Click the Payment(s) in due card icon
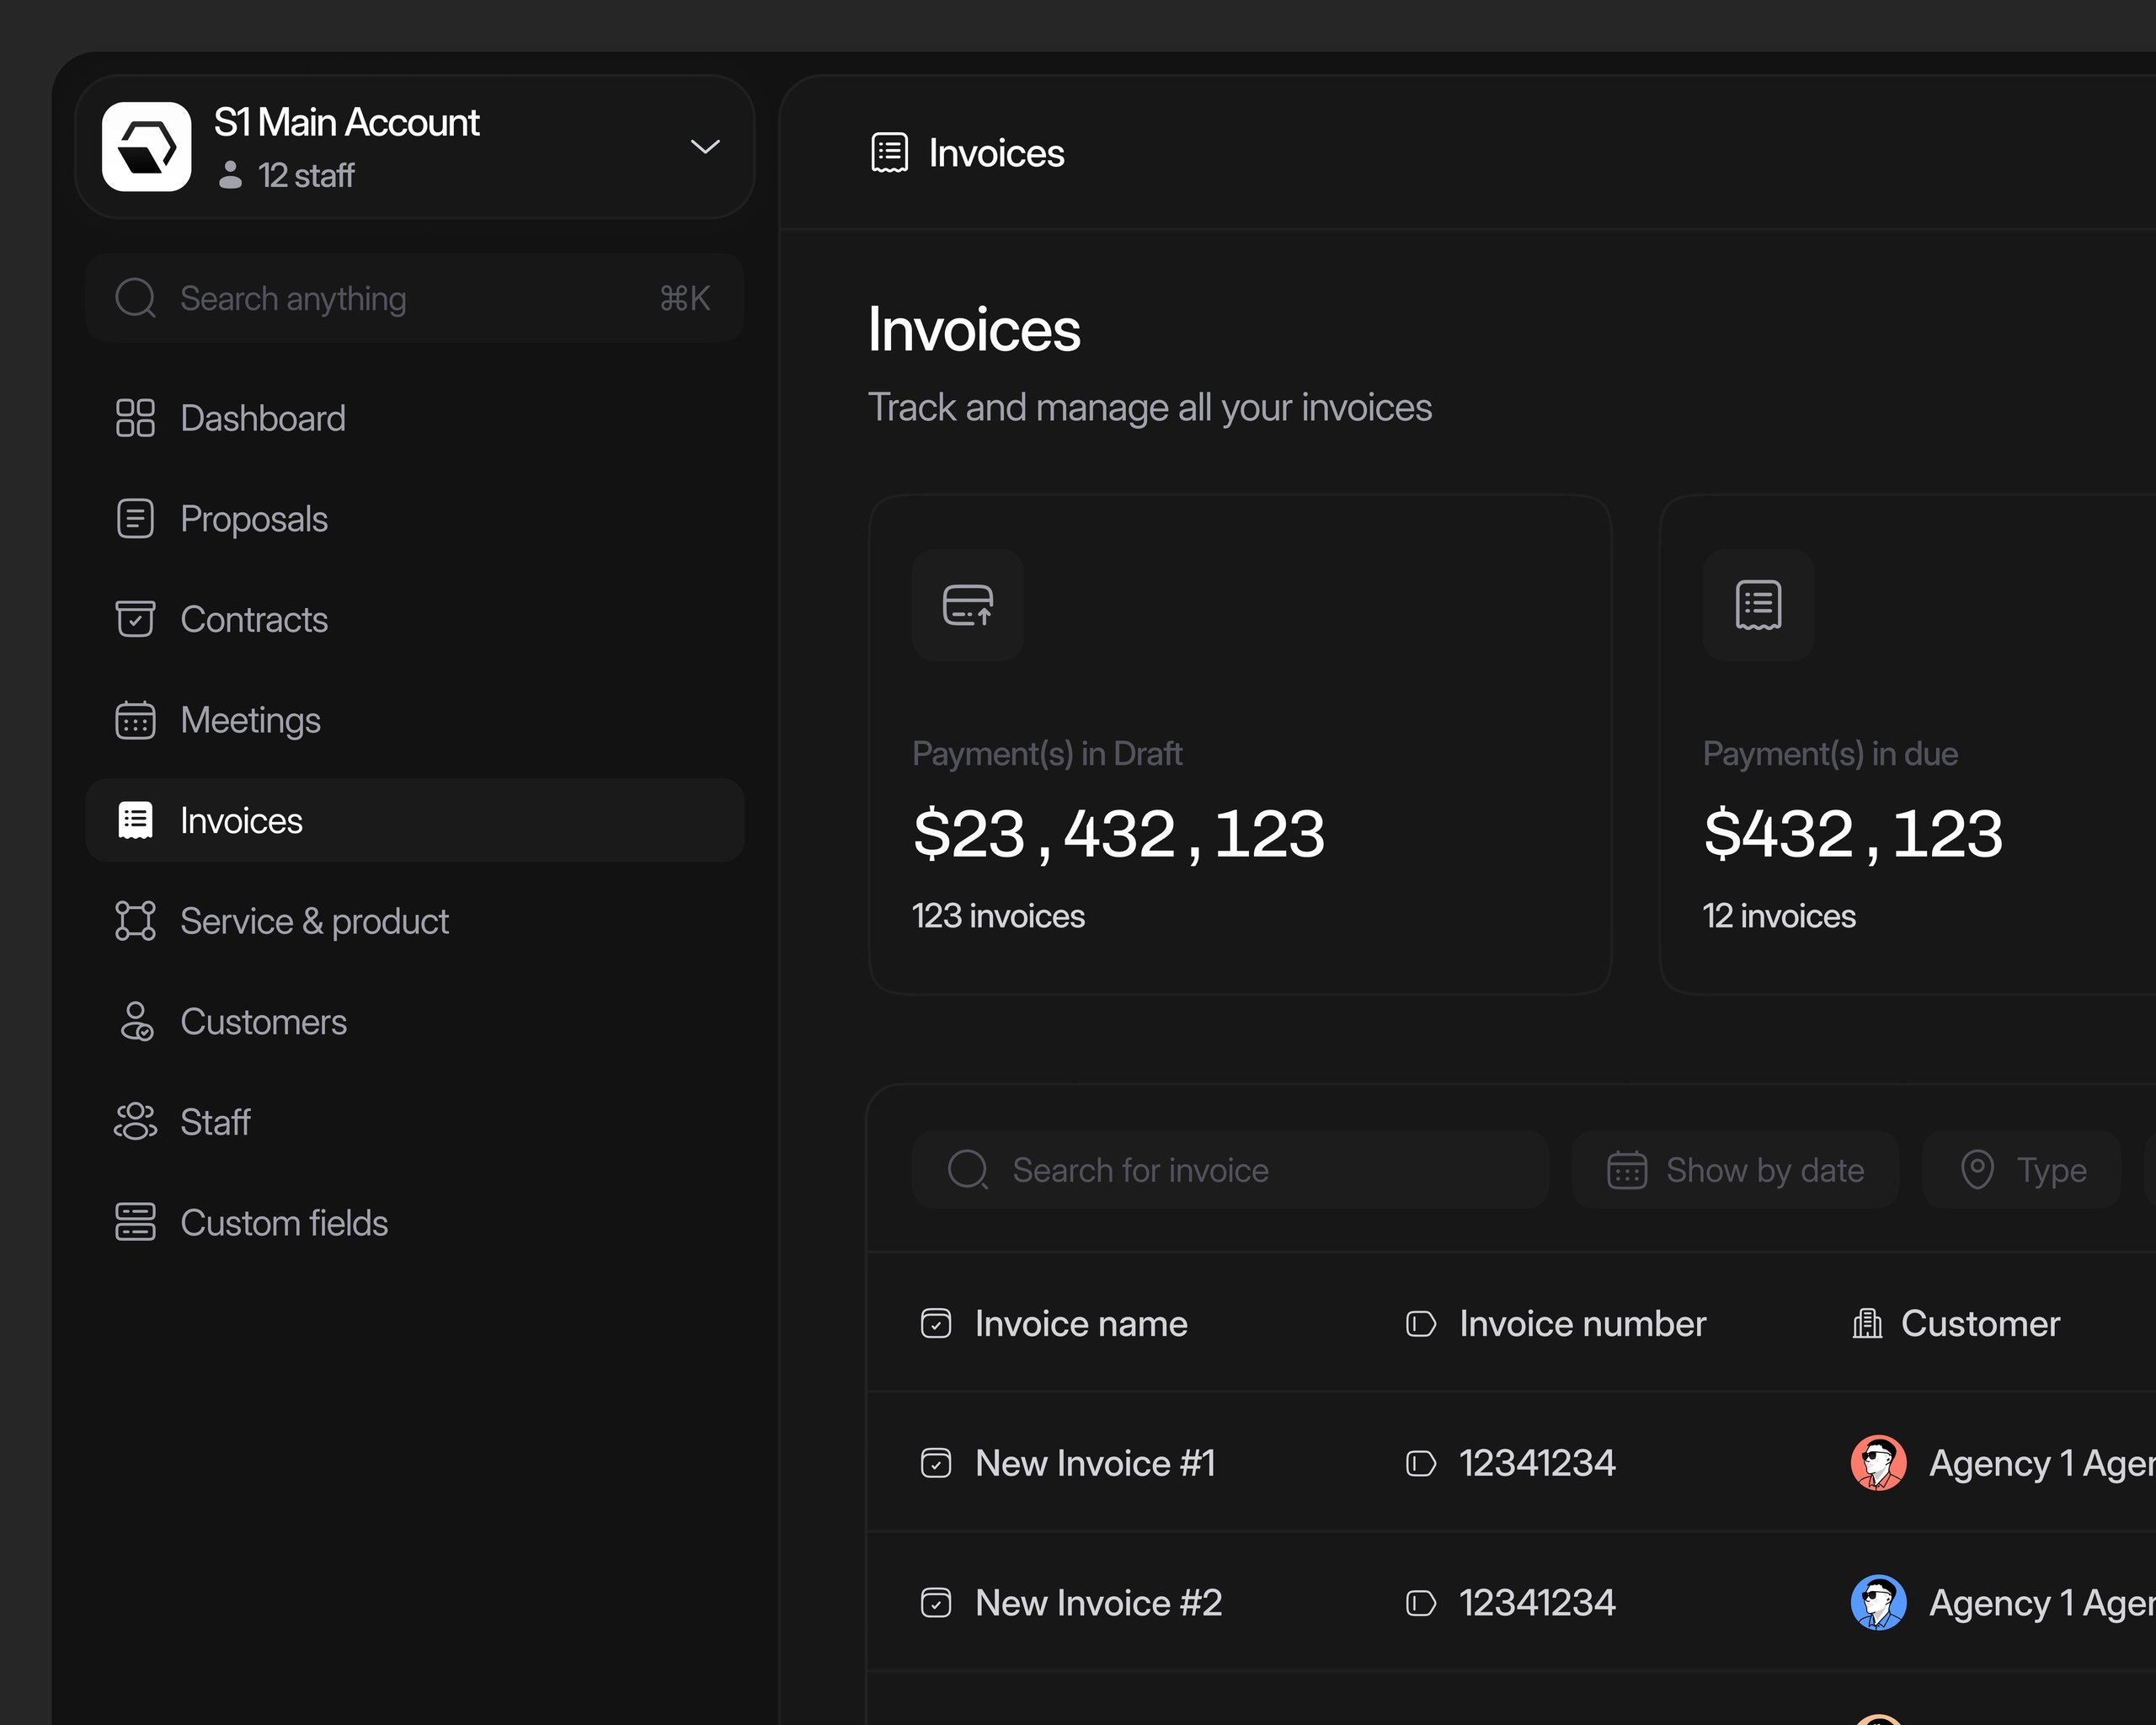The width and height of the screenshot is (2156, 1725). (x=1758, y=604)
